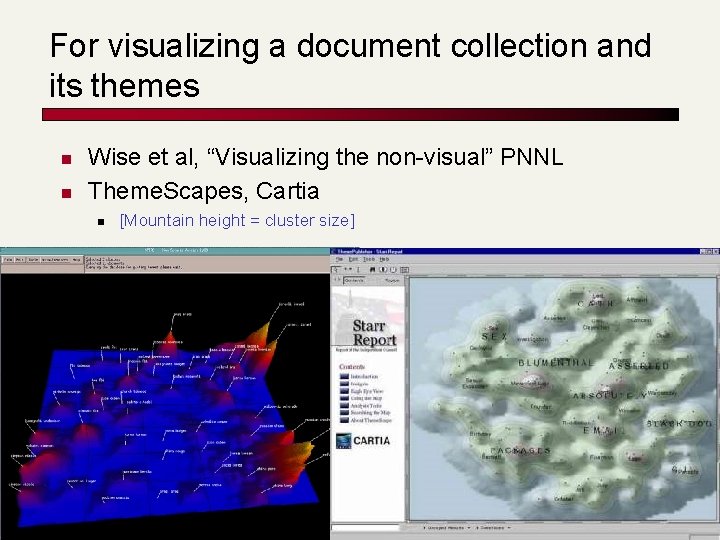Open the Introduction contents link
Image resolution: width=720 pixels, height=540 pixels.
pos(365,377)
